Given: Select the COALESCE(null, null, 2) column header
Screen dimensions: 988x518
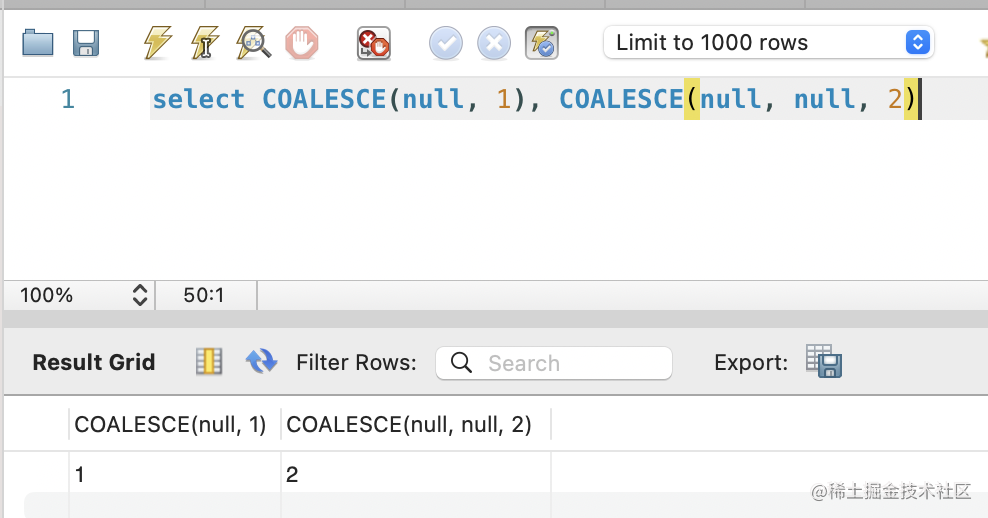Looking at the screenshot, I should point(408,425).
